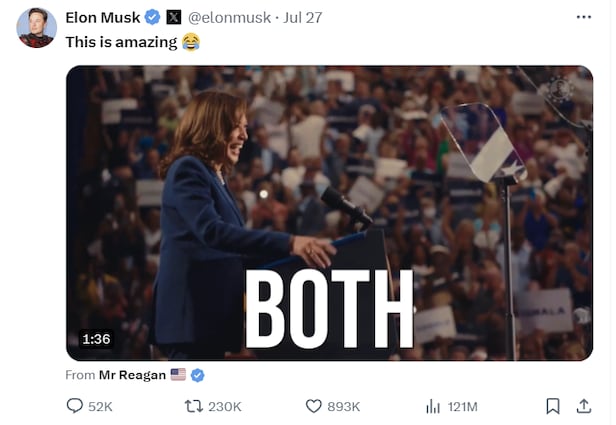The height and width of the screenshot is (425, 616).
Task: Play the embedded video
Action: [329, 213]
